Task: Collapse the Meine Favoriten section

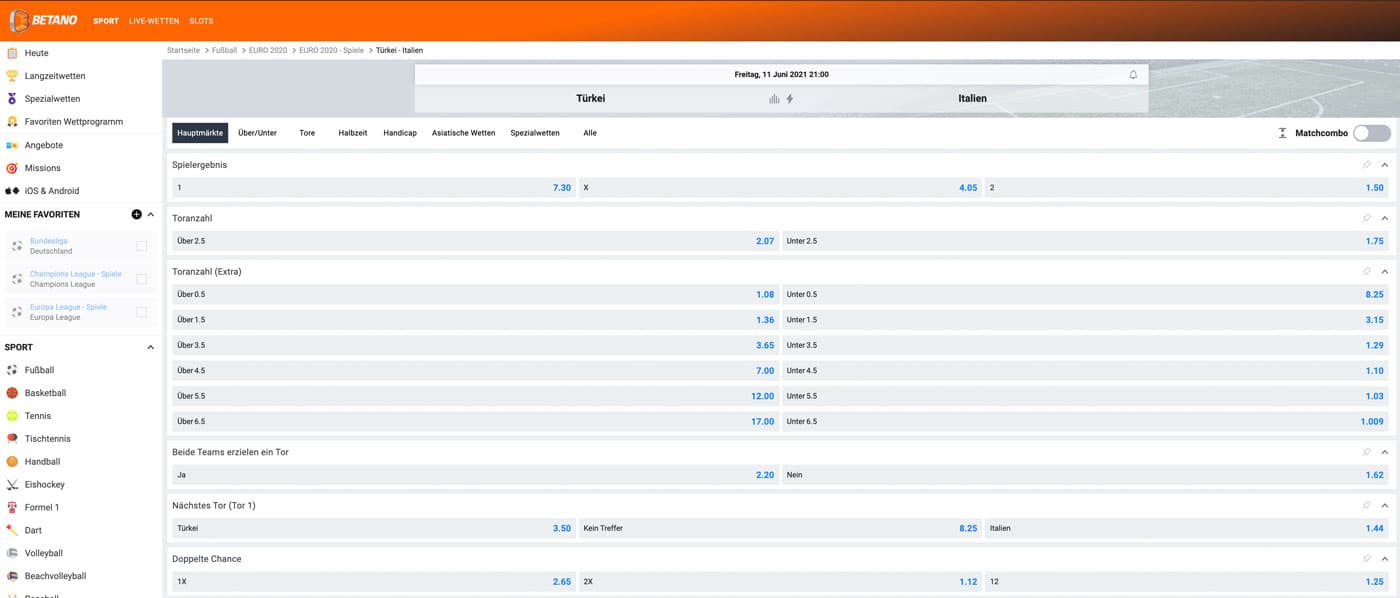Action: (151, 214)
